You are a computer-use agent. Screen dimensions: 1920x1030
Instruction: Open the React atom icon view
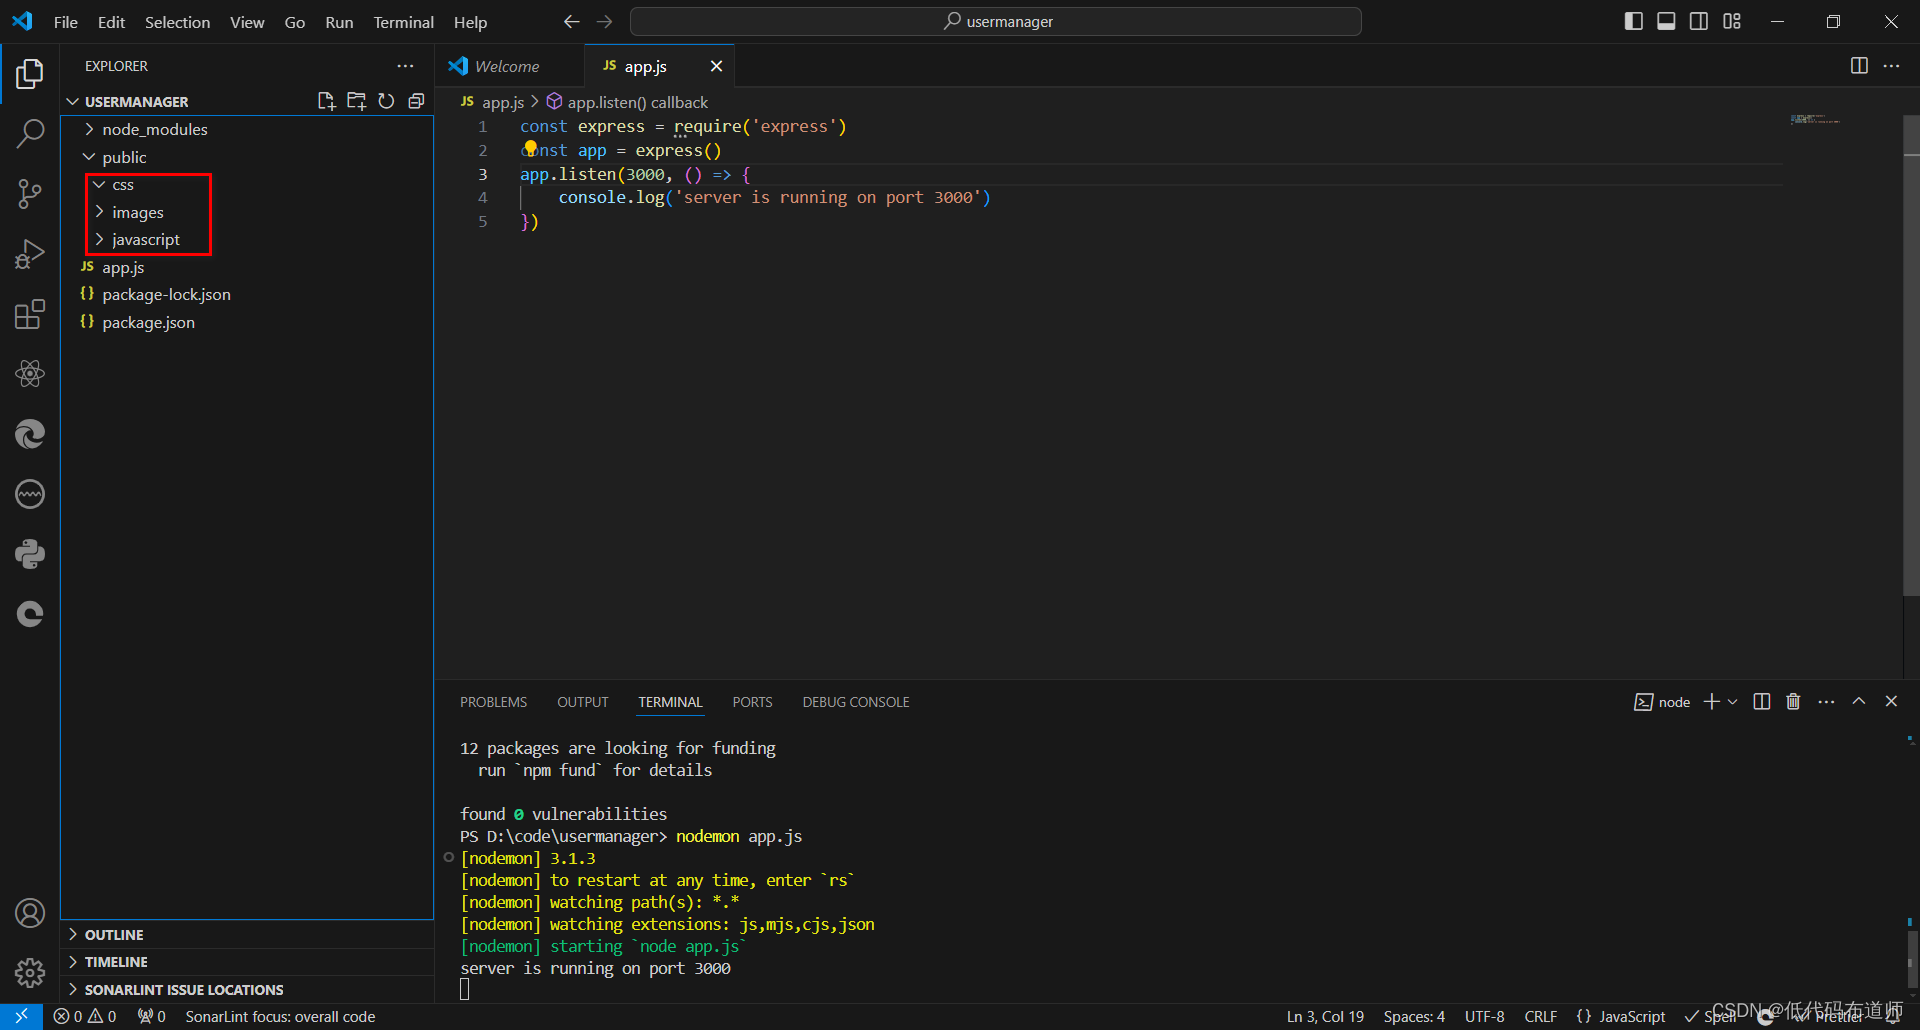click(30, 374)
